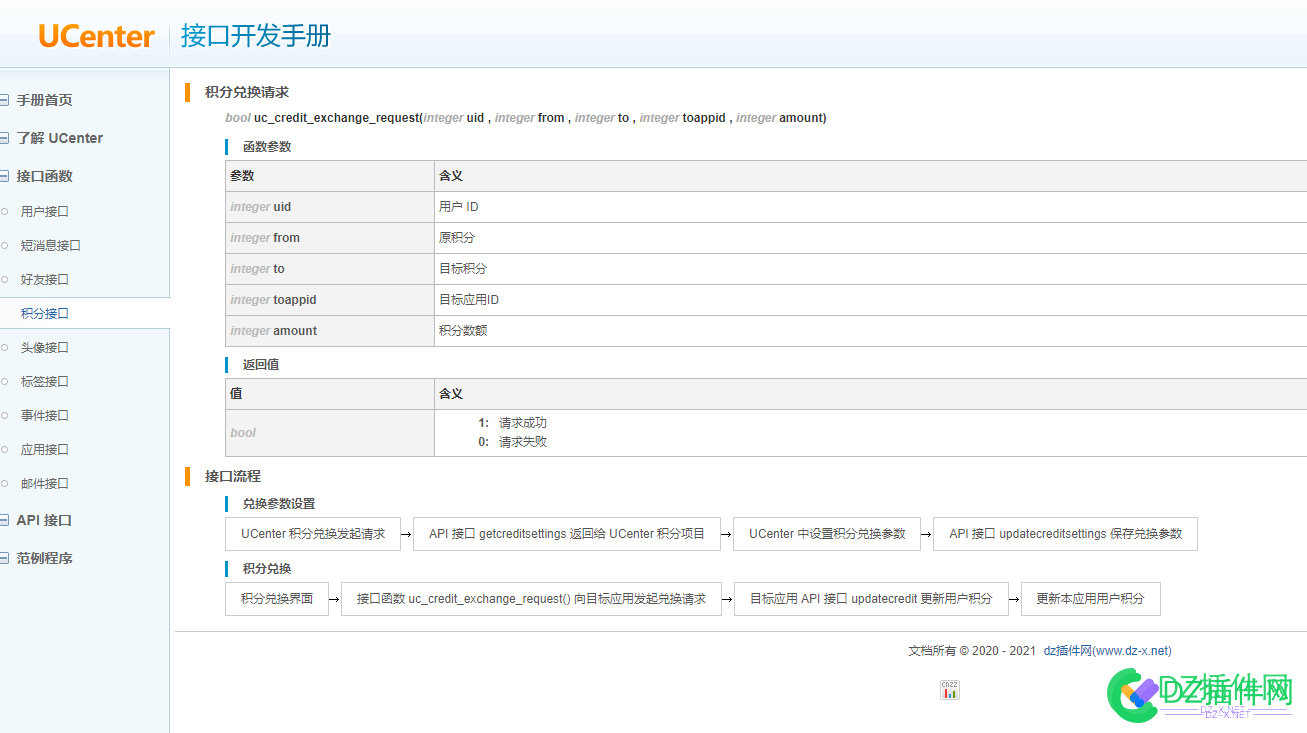Image resolution: width=1307 pixels, height=733 pixels.
Task: Go to 好友接口 page
Action: [x=45, y=280]
